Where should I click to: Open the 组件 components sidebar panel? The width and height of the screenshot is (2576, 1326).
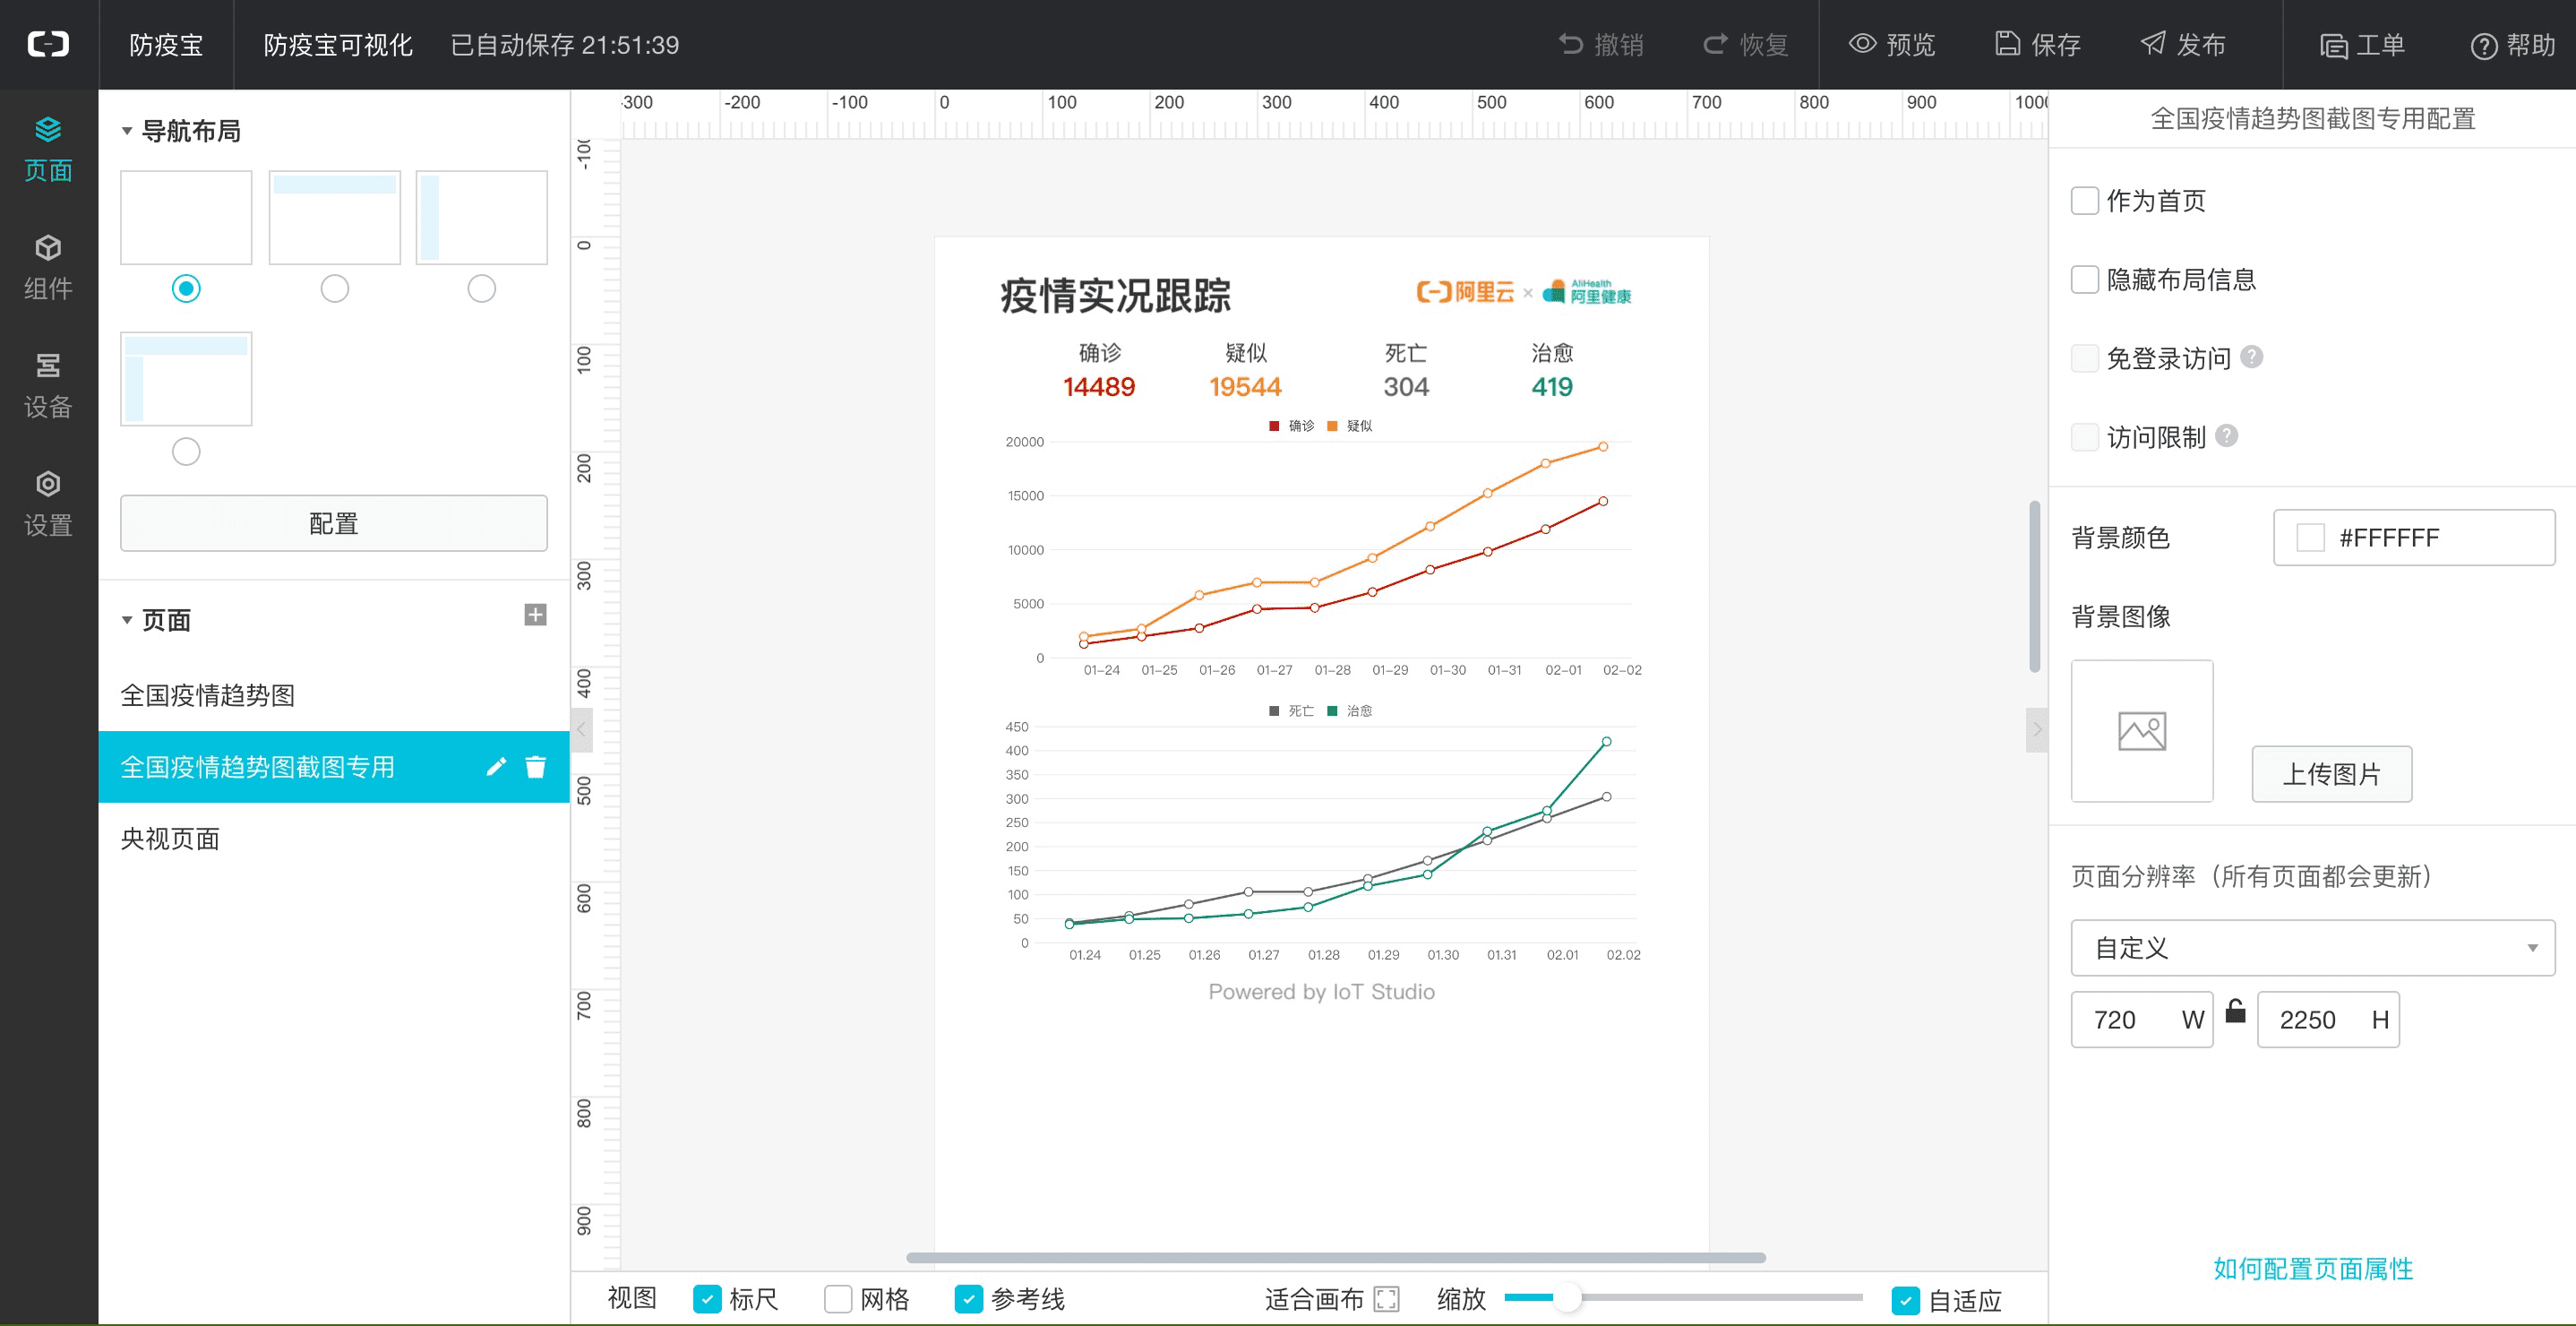[48, 267]
